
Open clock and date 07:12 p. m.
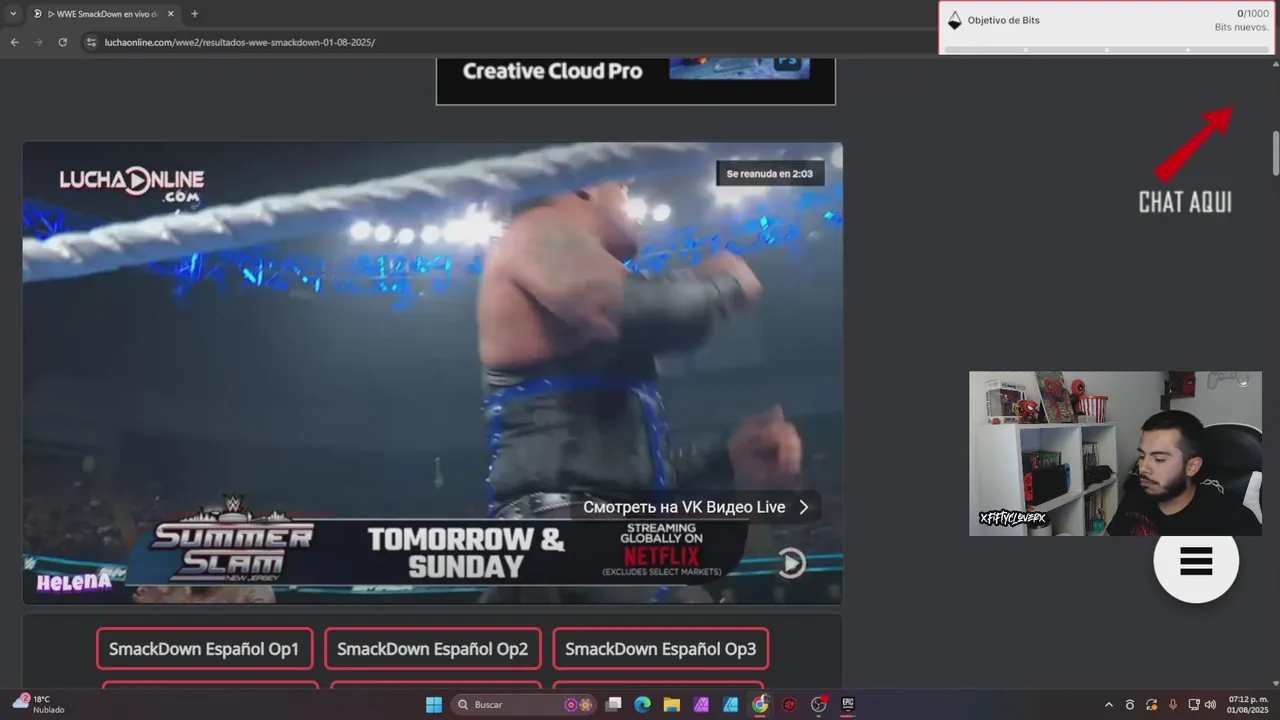click(1247, 705)
